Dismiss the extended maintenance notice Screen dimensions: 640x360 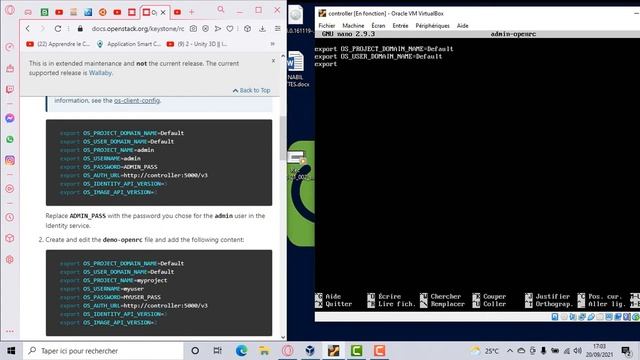(273, 60)
